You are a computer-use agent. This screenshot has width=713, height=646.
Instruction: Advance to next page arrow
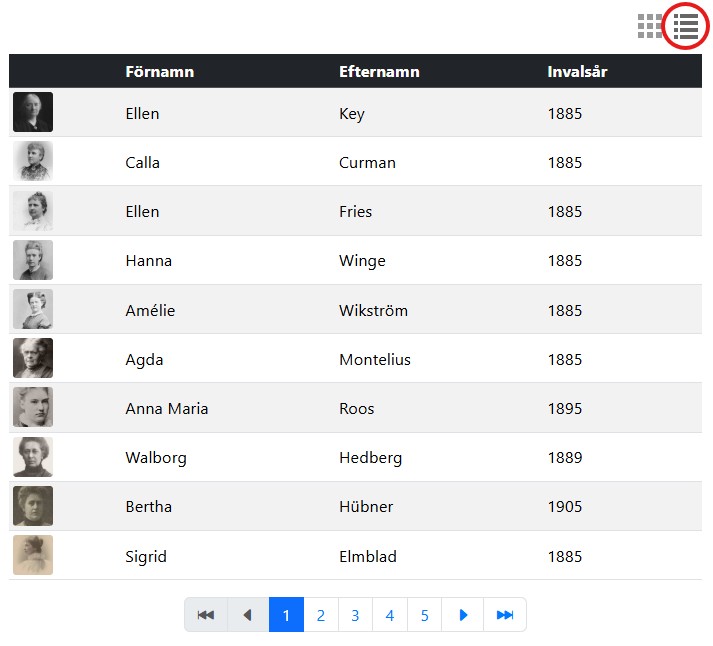tap(463, 615)
